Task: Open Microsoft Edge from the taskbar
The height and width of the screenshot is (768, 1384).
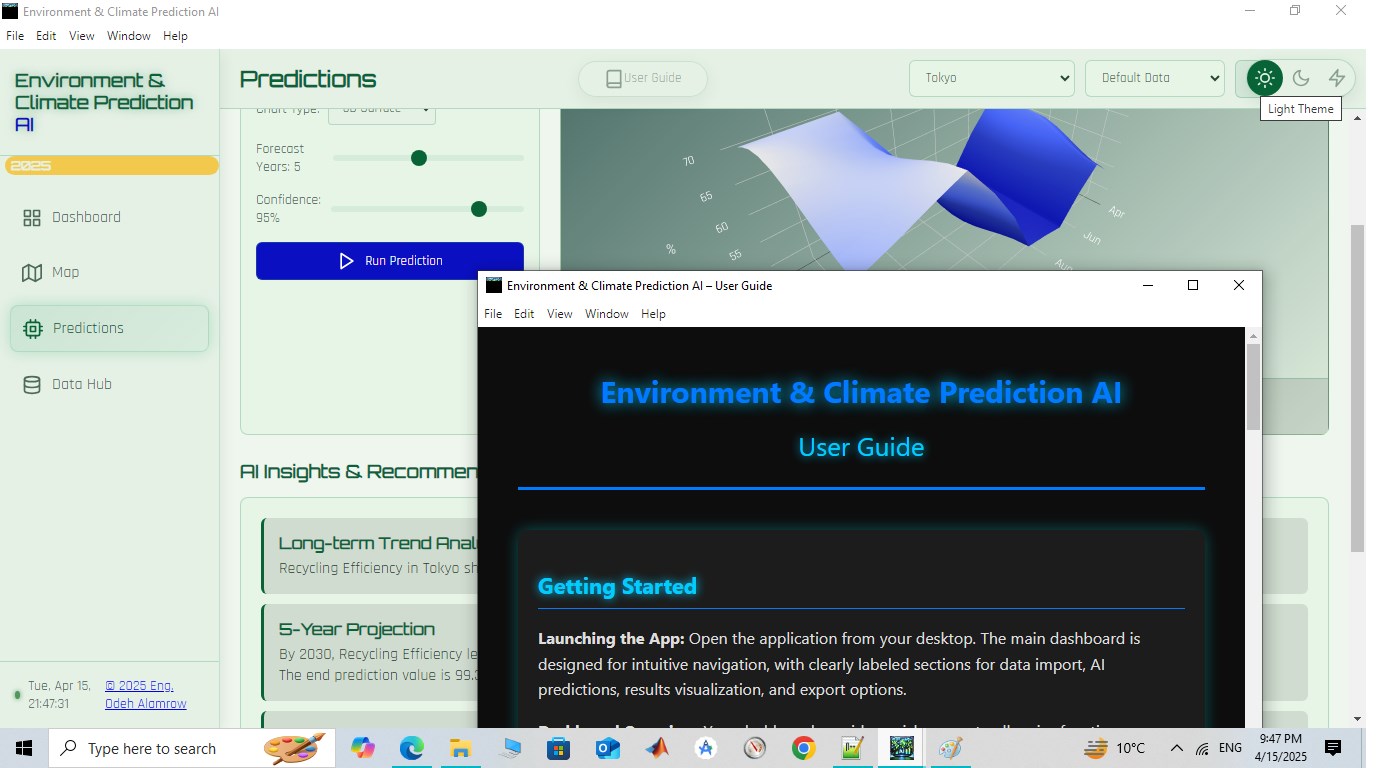Action: coord(411,748)
